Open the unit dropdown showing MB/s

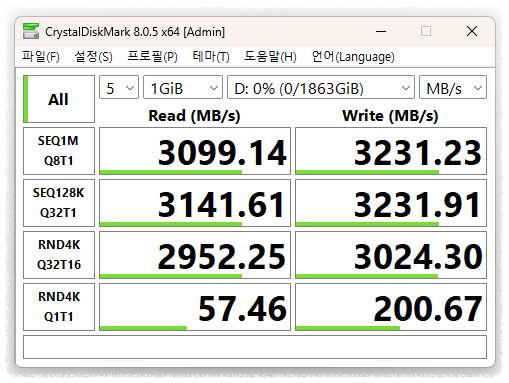click(x=453, y=87)
